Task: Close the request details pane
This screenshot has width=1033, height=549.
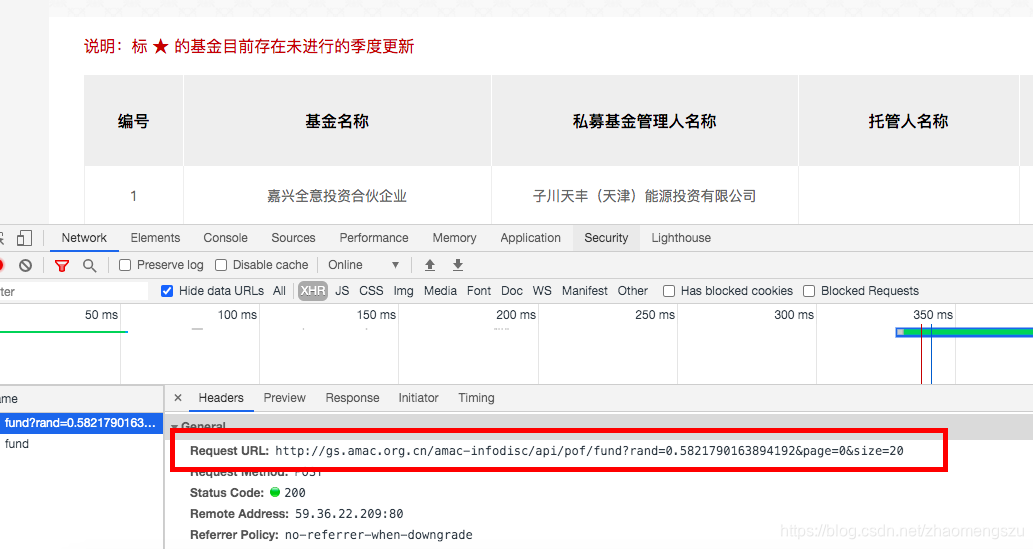Action: [178, 398]
